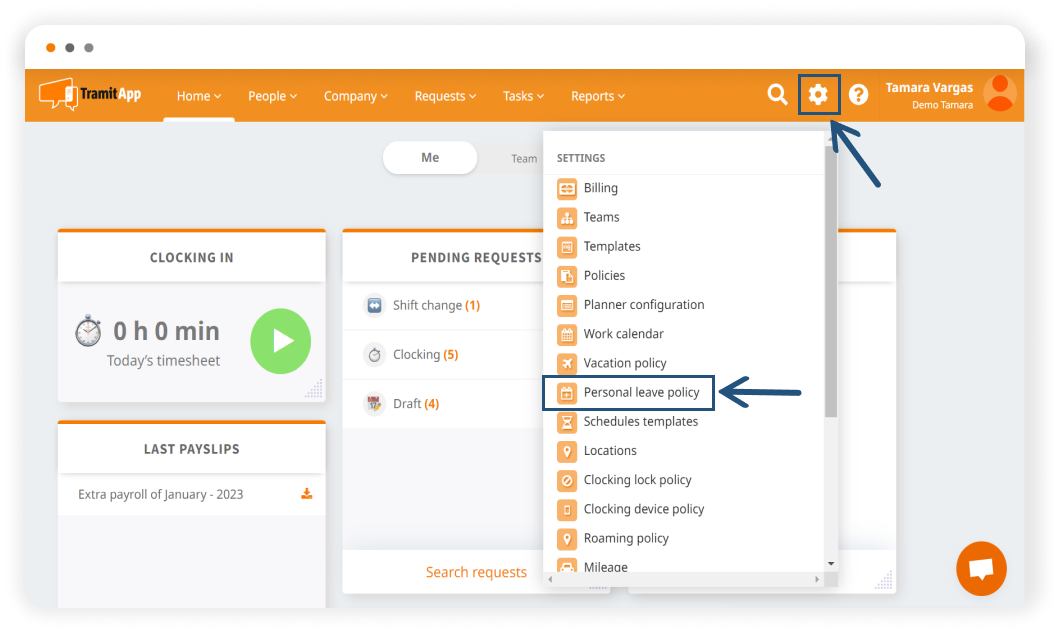Select the Me view toggle
Viewport: 1061px width, 633px height.
(x=430, y=158)
